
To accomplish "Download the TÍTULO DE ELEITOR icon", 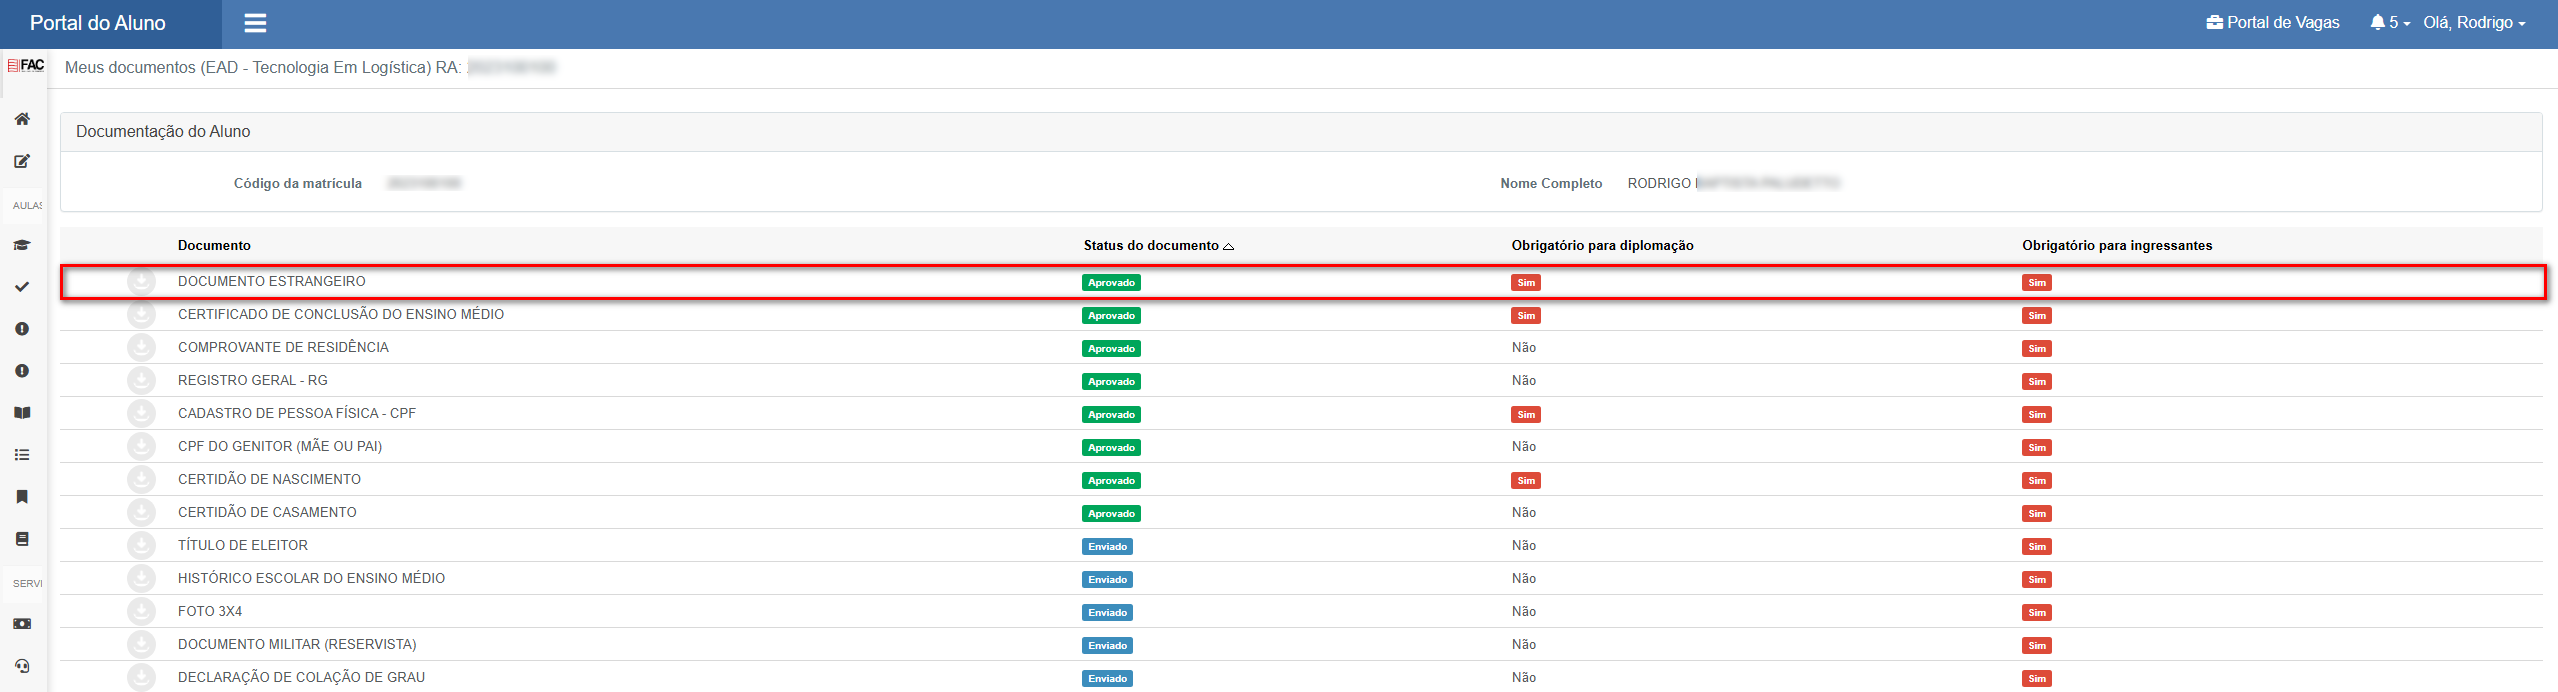I will (x=142, y=545).
